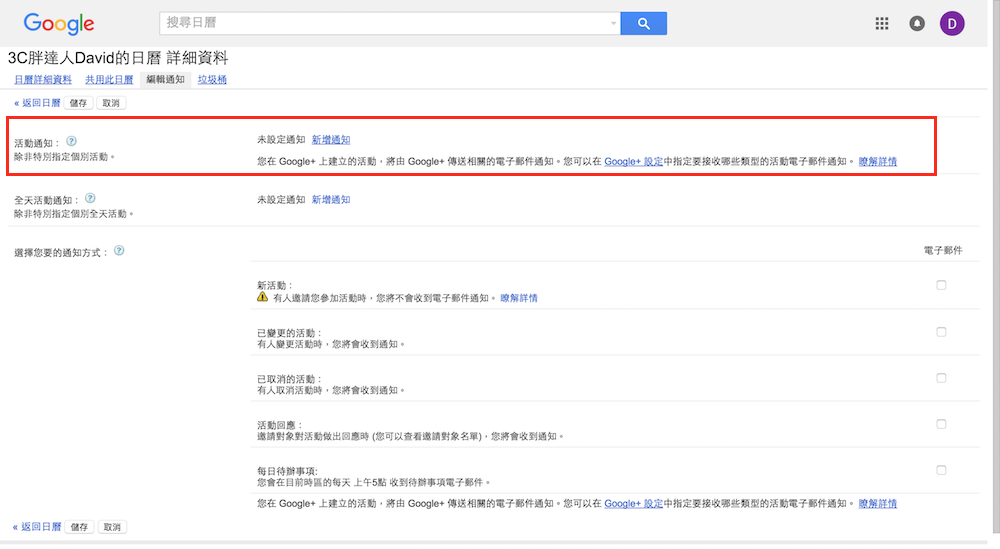Switch to the 共用此日曆 tab
Image resolution: width=1000 pixels, height=549 pixels.
(x=109, y=80)
